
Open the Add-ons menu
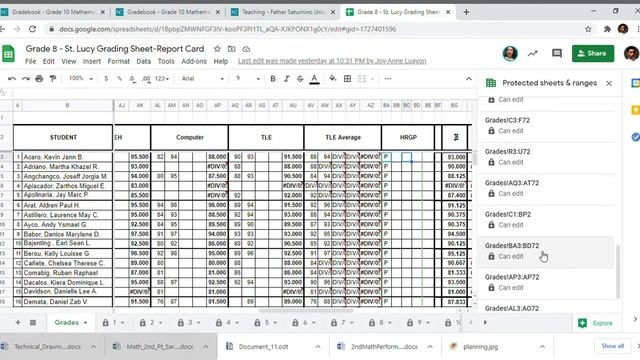[x=194, y=61]
